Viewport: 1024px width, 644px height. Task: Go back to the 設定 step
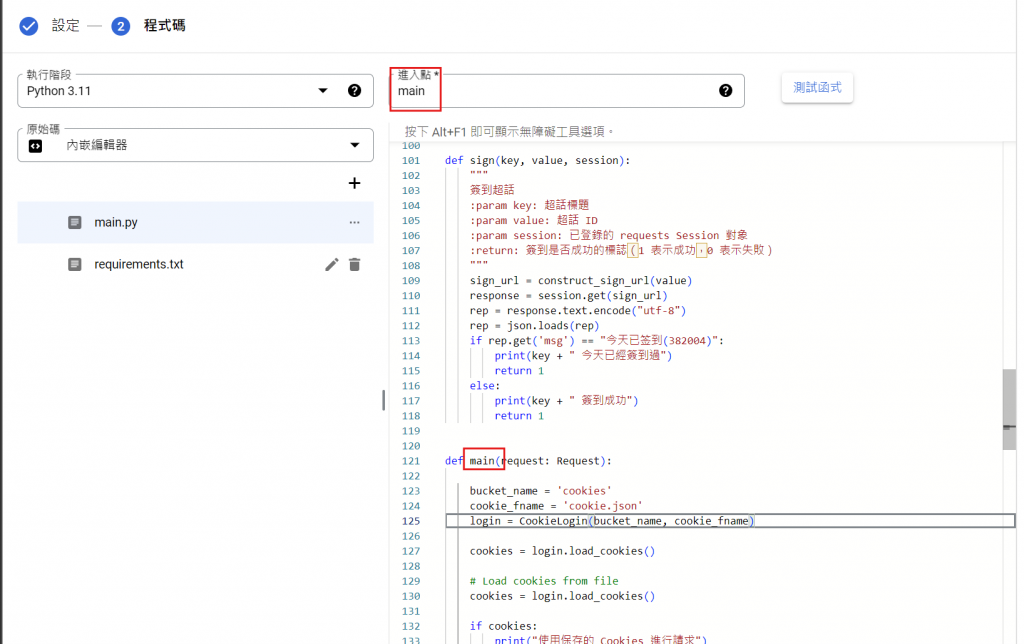point(65,25)
